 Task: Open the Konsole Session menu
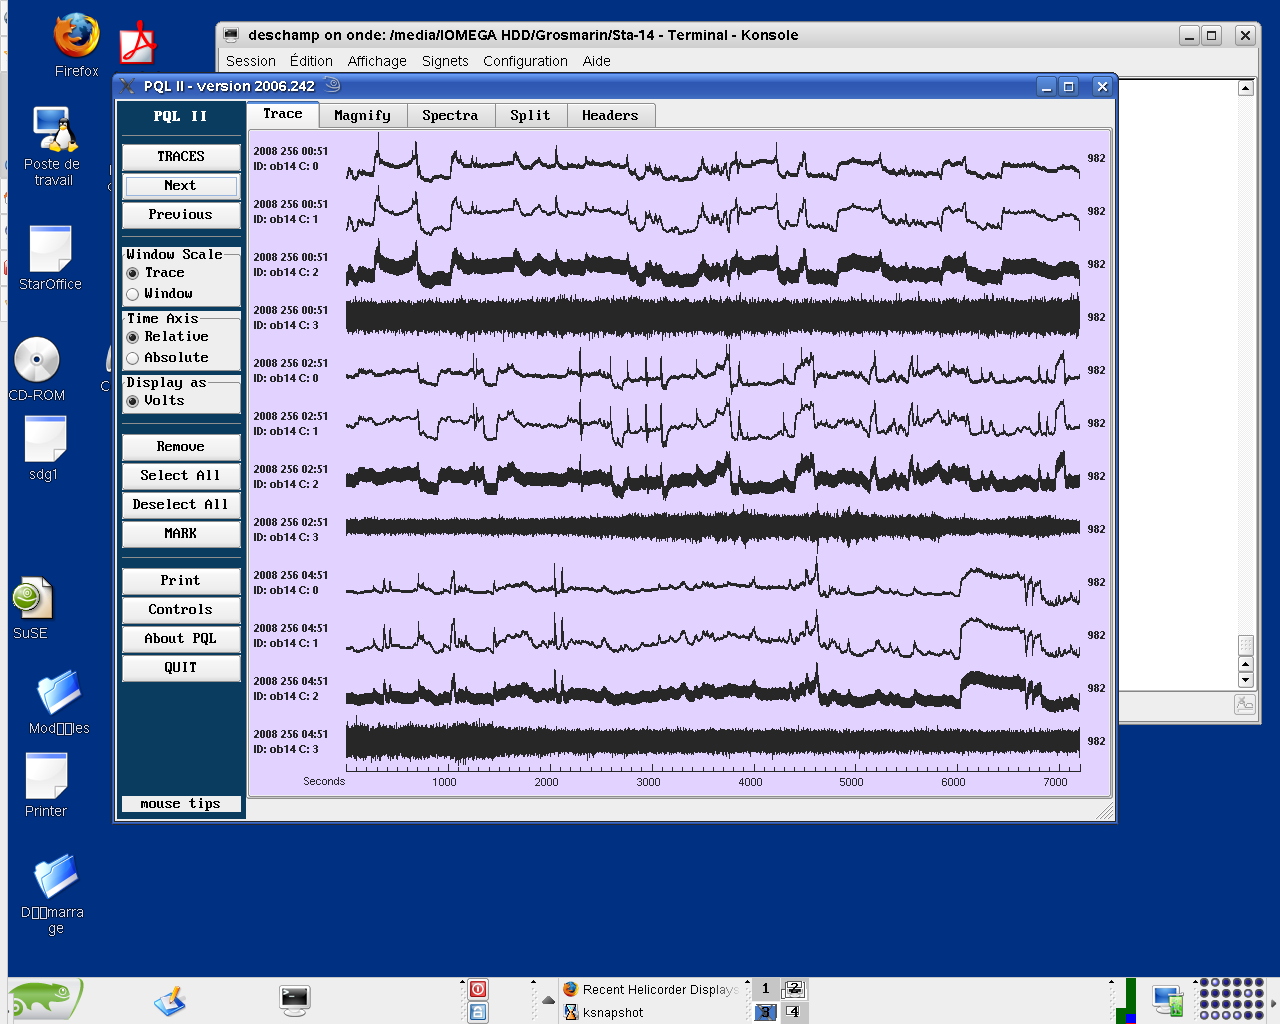pyautogui.click(x=250, y=61)
